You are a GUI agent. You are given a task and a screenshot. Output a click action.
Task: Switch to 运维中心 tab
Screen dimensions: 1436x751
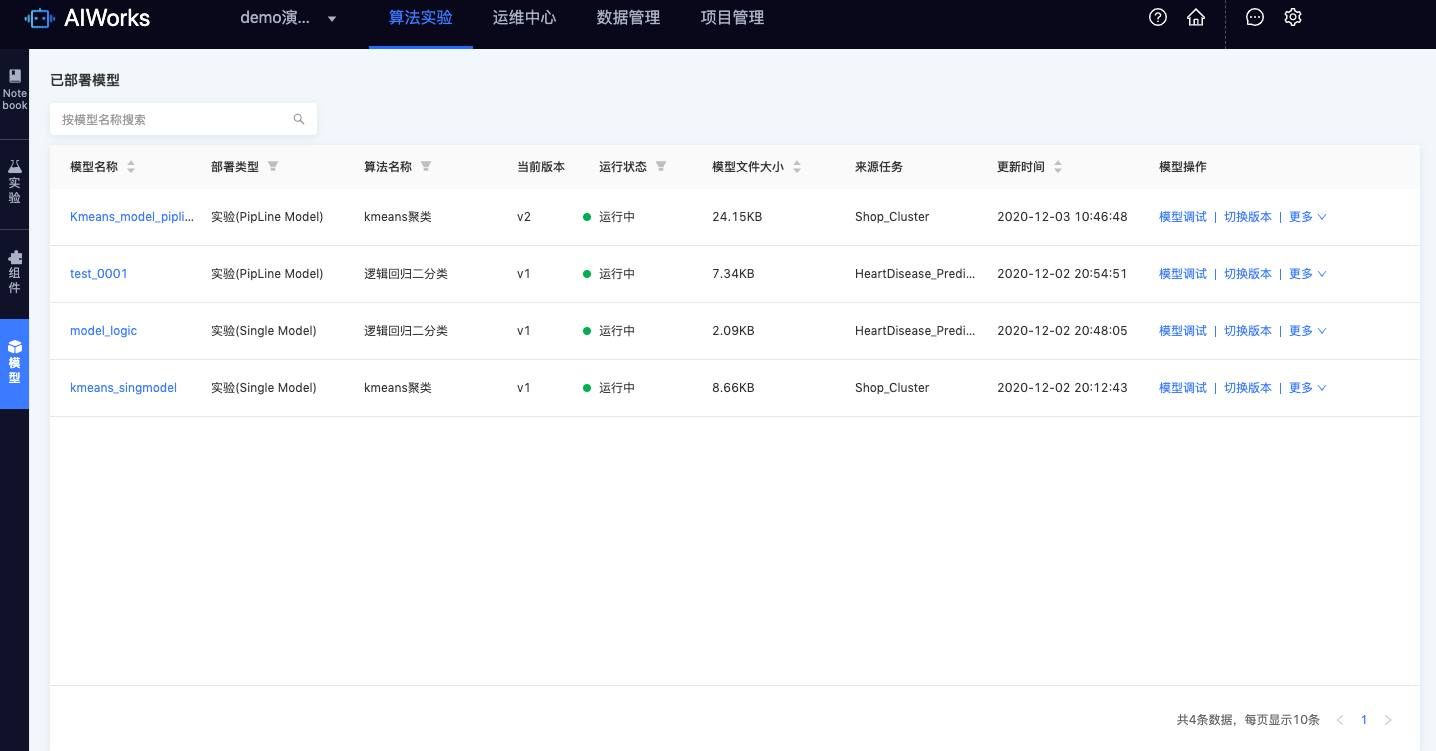(525, 18)
